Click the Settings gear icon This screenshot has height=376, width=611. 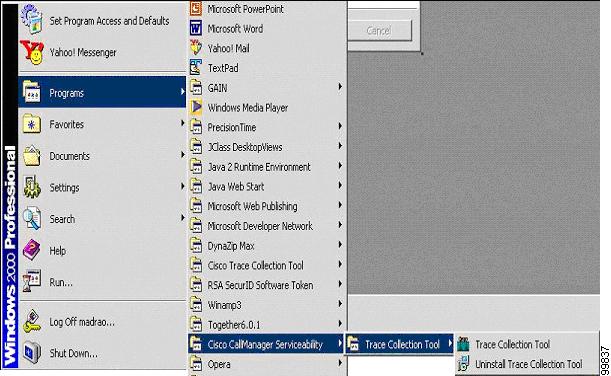[x=32, y=187]
